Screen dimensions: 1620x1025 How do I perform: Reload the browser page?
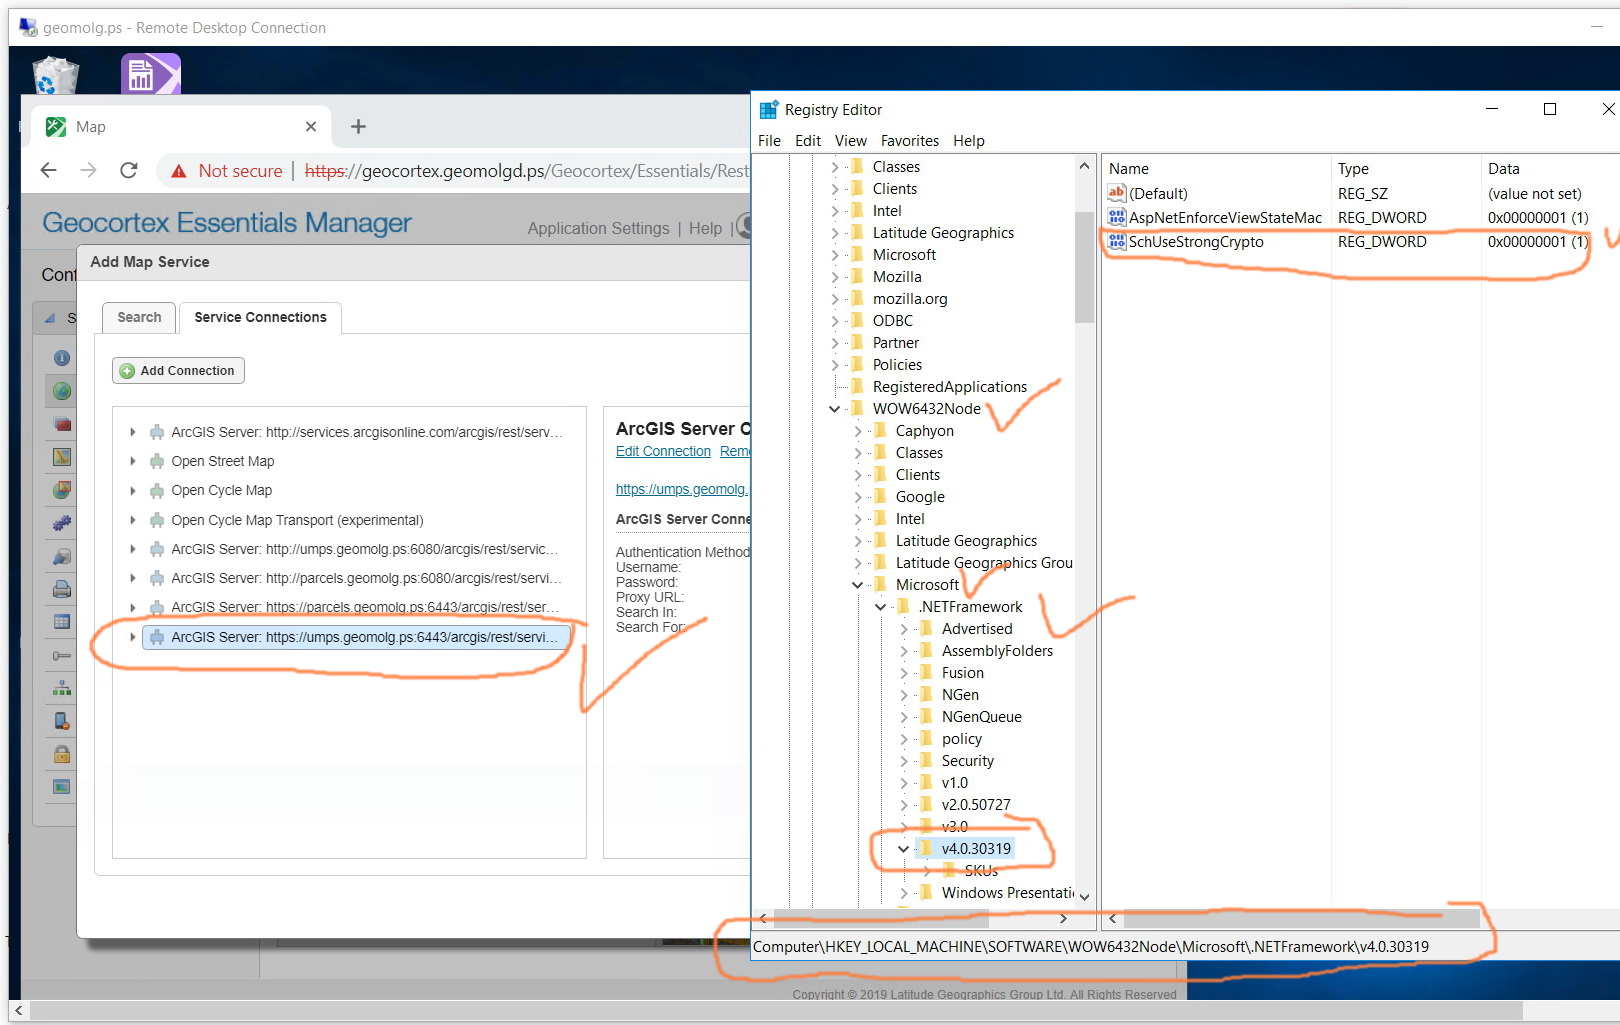129,171
